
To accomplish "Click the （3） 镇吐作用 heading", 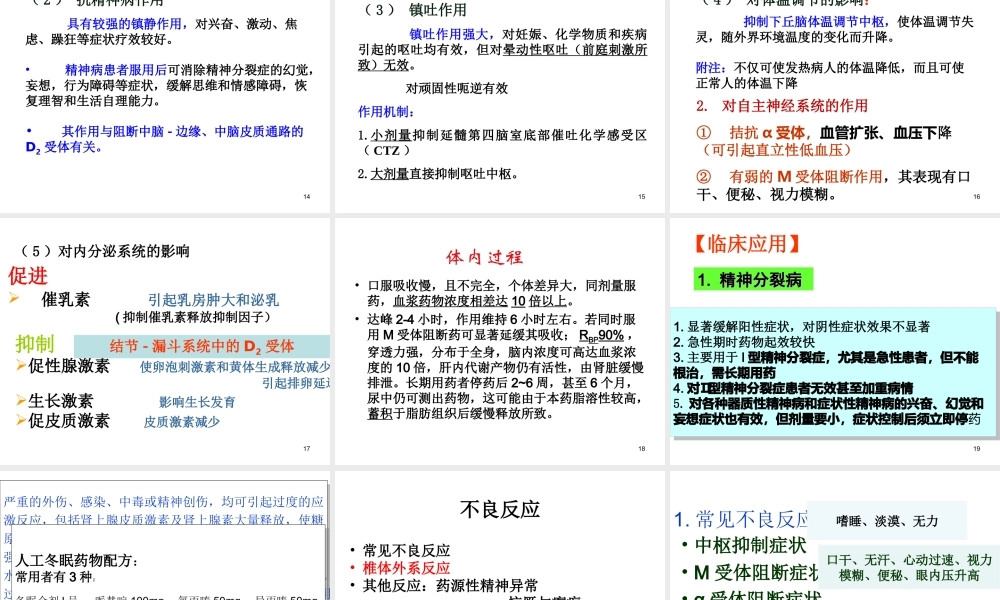I will pyautogui.click(x=413, y=10).
